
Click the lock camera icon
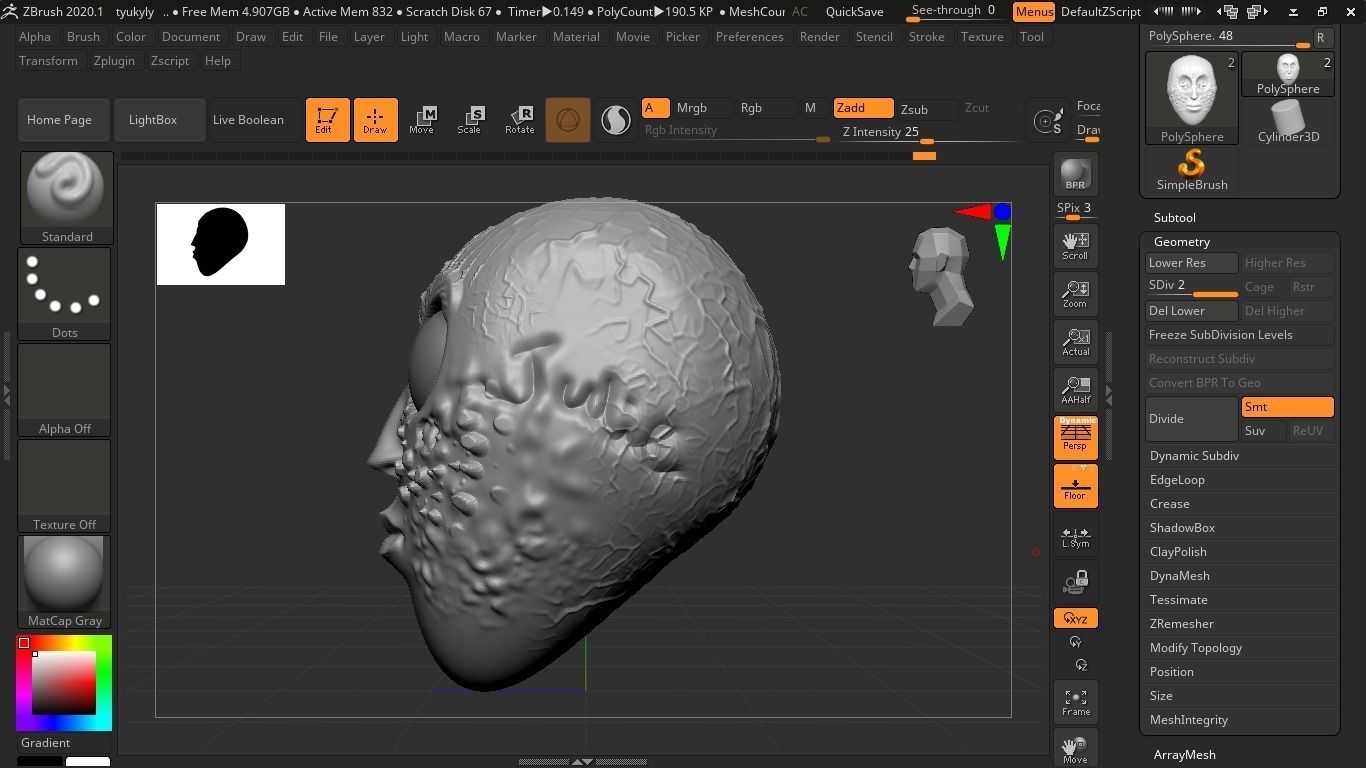click(1075, 582)
